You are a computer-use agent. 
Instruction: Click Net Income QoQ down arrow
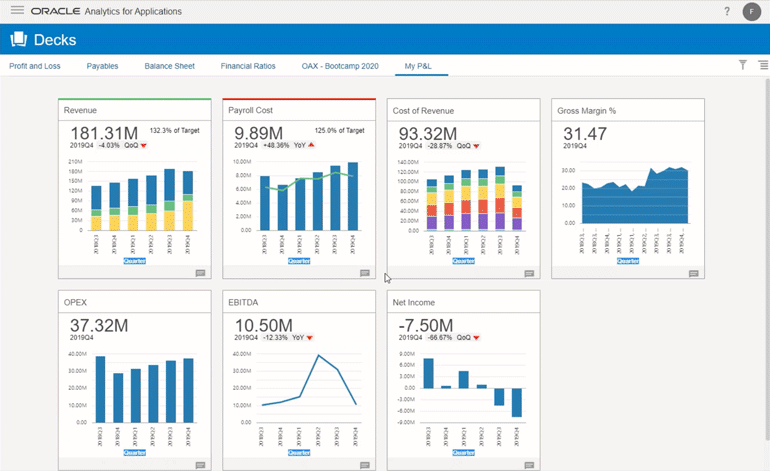pos(476,337)
